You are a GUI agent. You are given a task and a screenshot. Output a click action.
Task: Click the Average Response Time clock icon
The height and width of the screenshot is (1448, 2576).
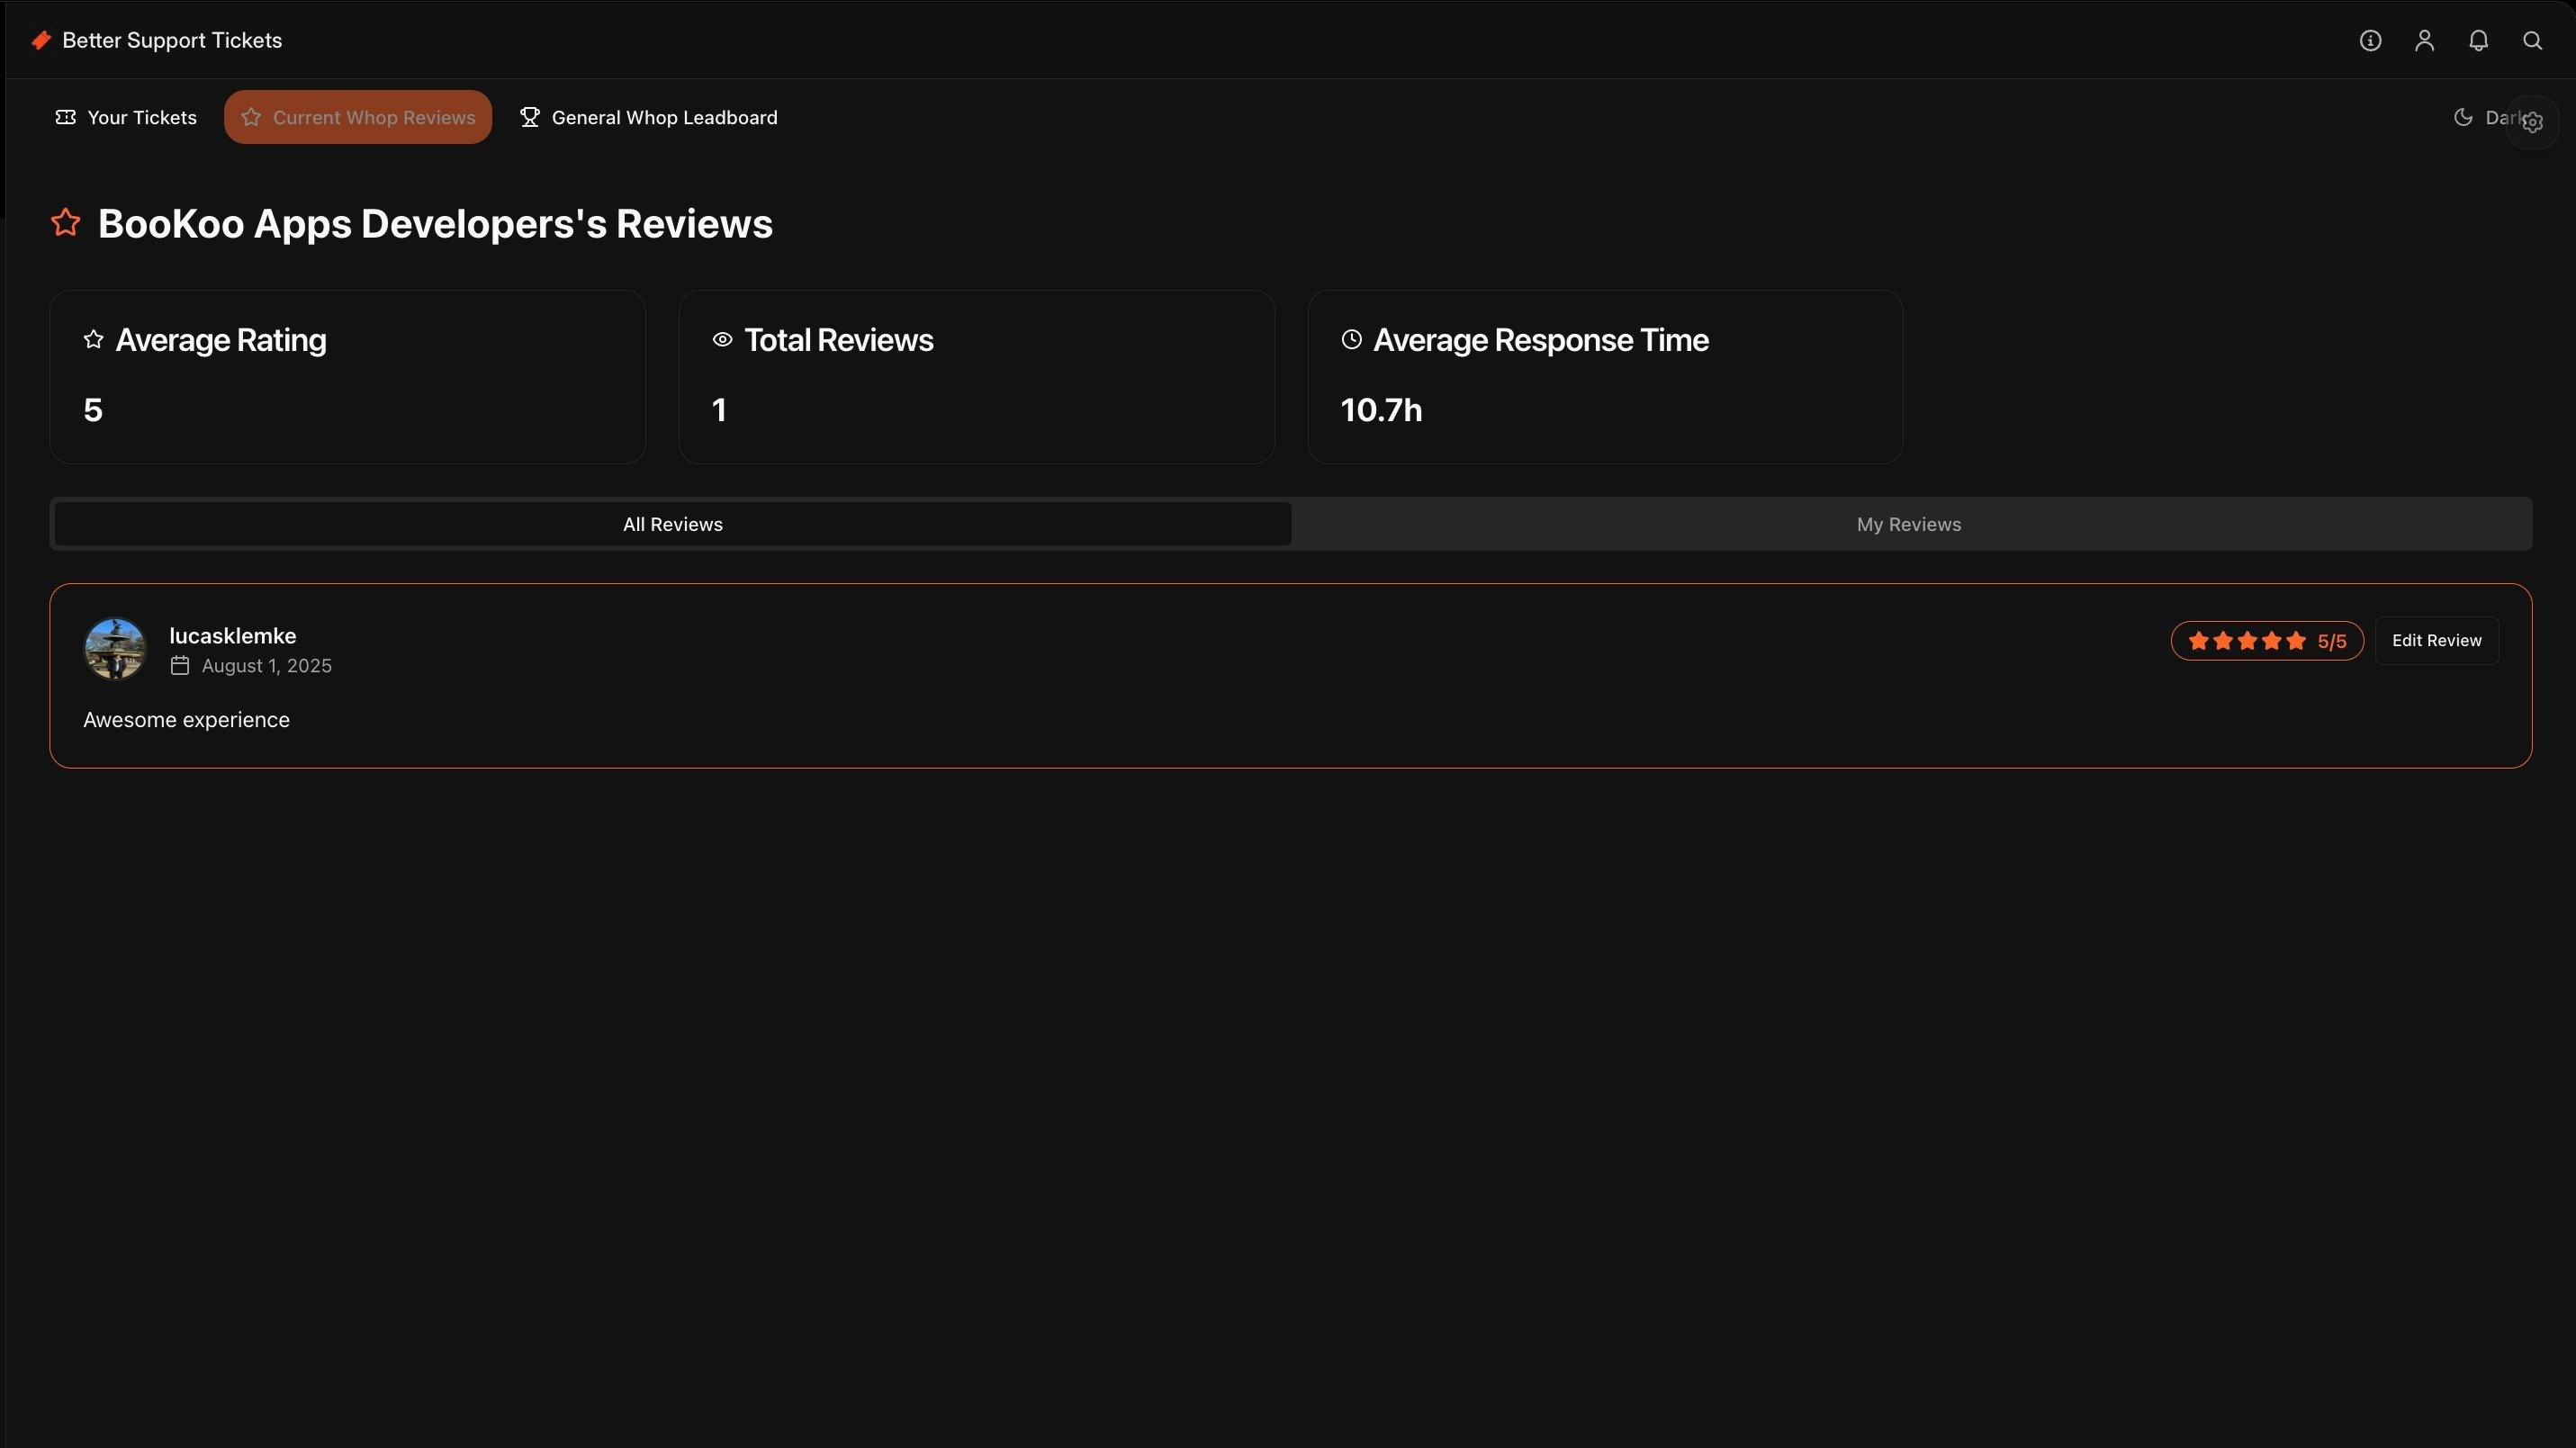(x=1351, y=340)
